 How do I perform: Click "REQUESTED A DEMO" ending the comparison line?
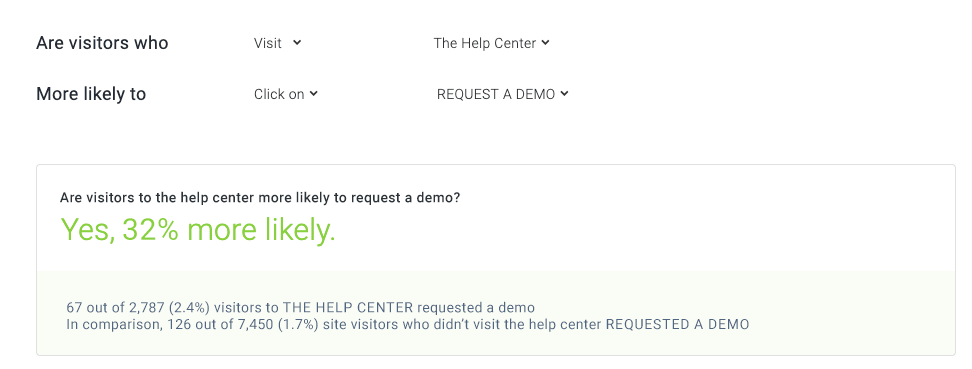click(678, 324)
